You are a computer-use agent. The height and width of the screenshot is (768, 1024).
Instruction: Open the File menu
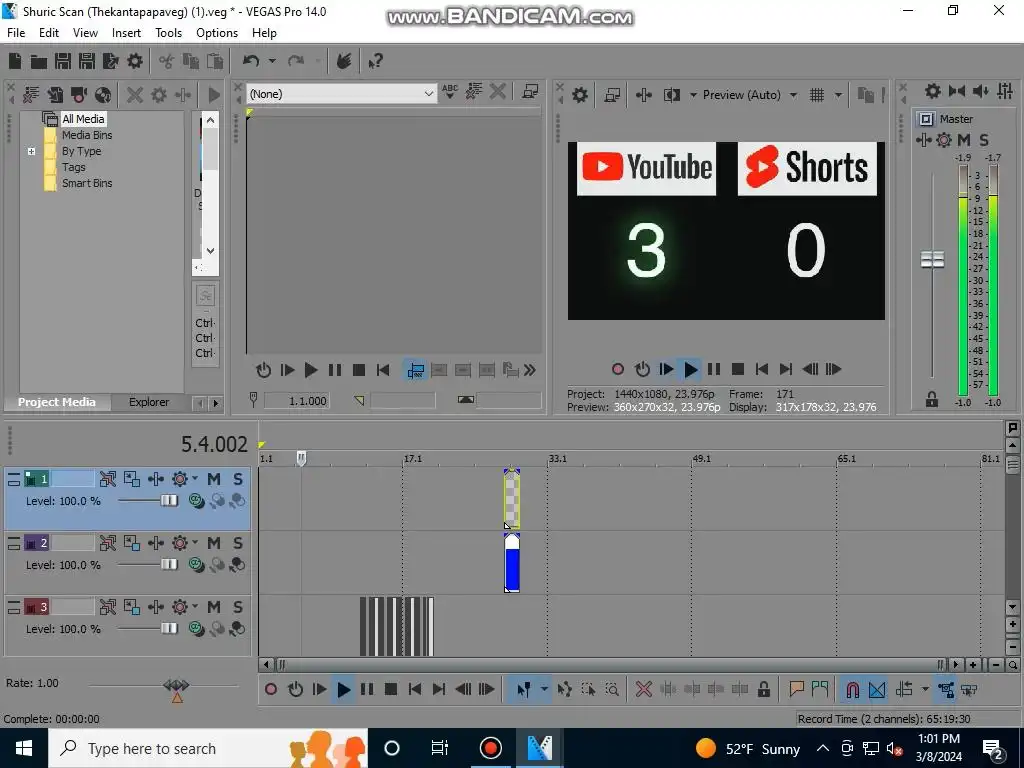[16, 33]
